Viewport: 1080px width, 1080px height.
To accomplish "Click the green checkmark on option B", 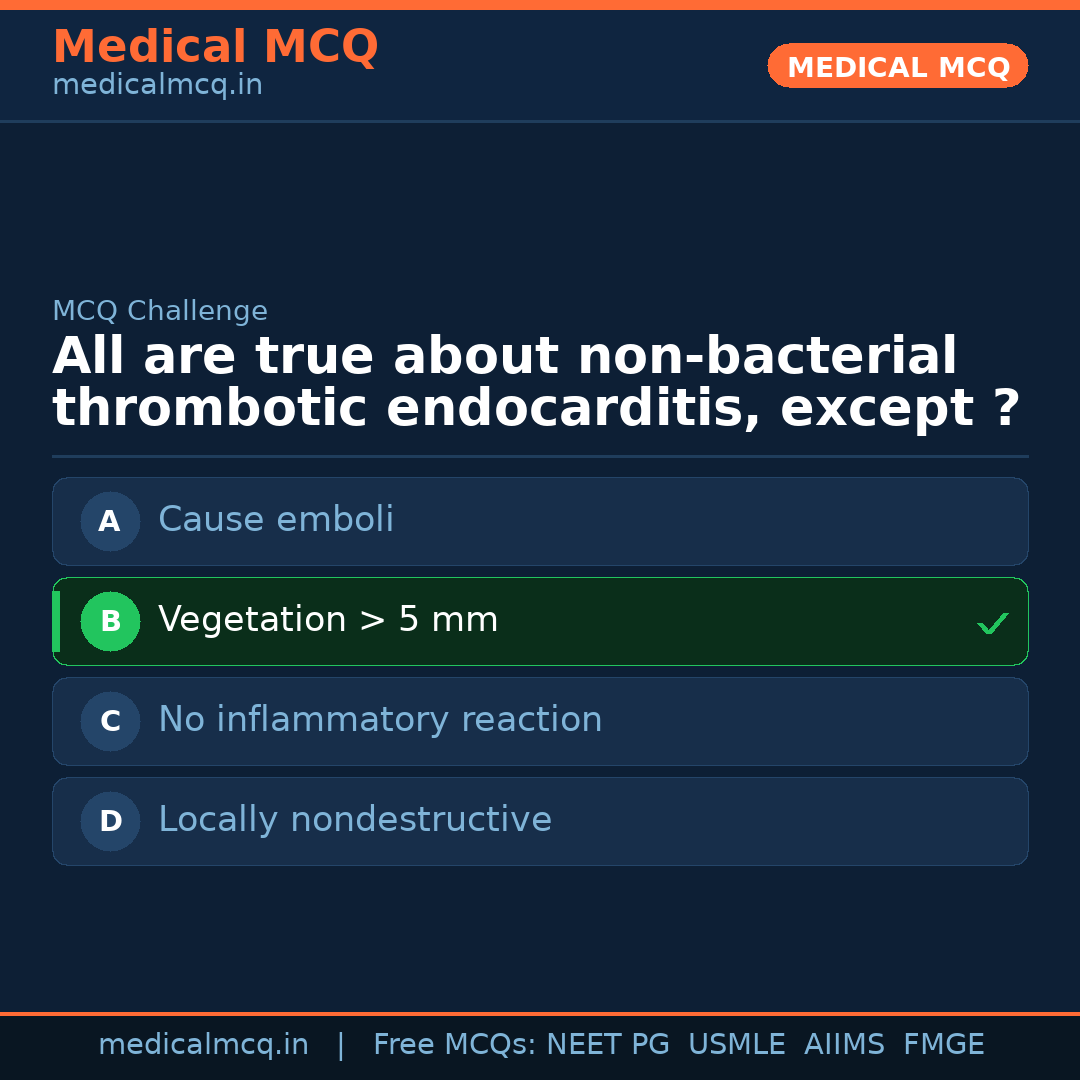I will (x=992, y=623).
